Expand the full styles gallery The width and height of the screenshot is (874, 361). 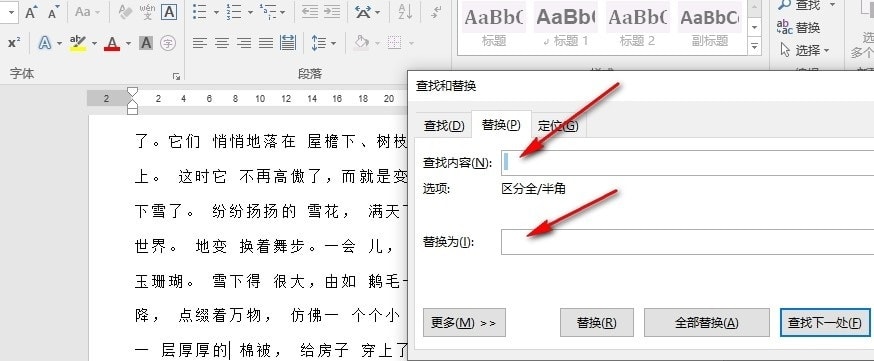[755, 46]
